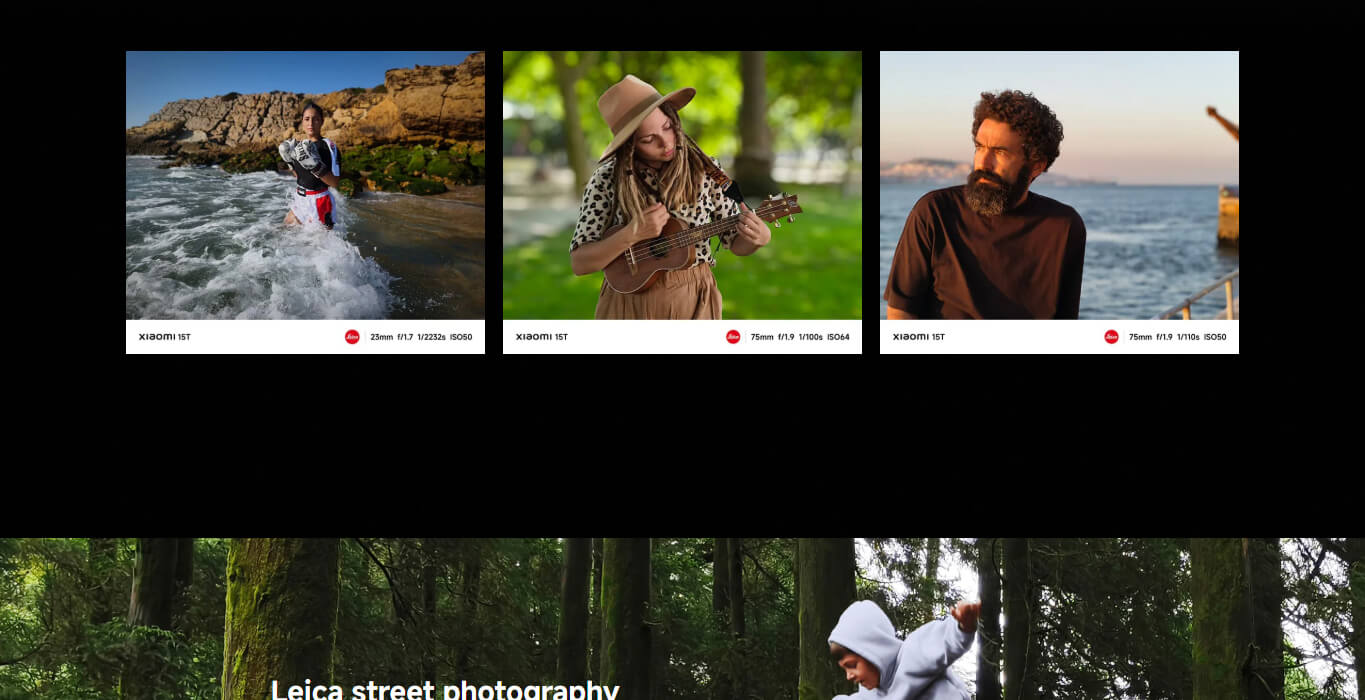Click the 23mm focal length label
The height and width of the screenshot is (700, 1365).
tap(381, 337)
